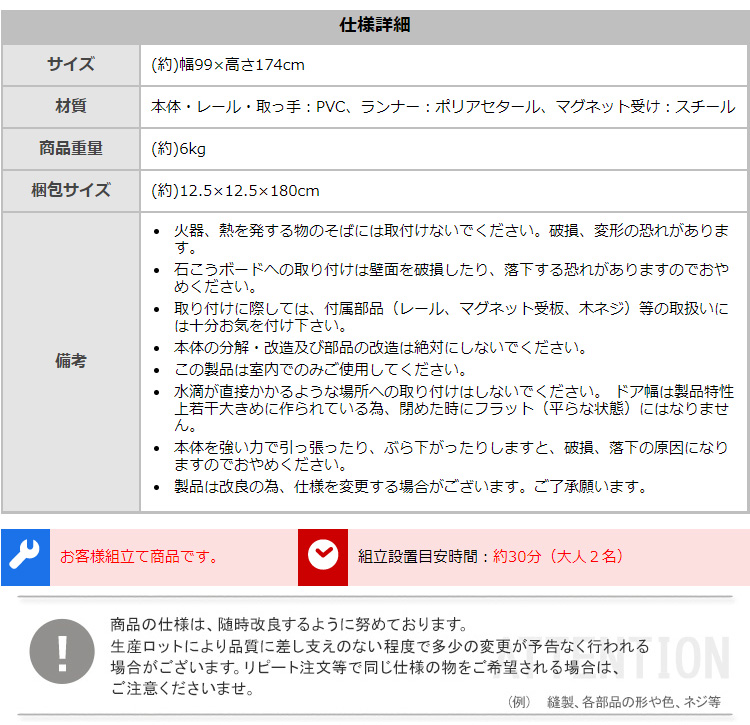
Task: Select the 材質 row label
Action: pyautogui.click(x=71, y=107)
